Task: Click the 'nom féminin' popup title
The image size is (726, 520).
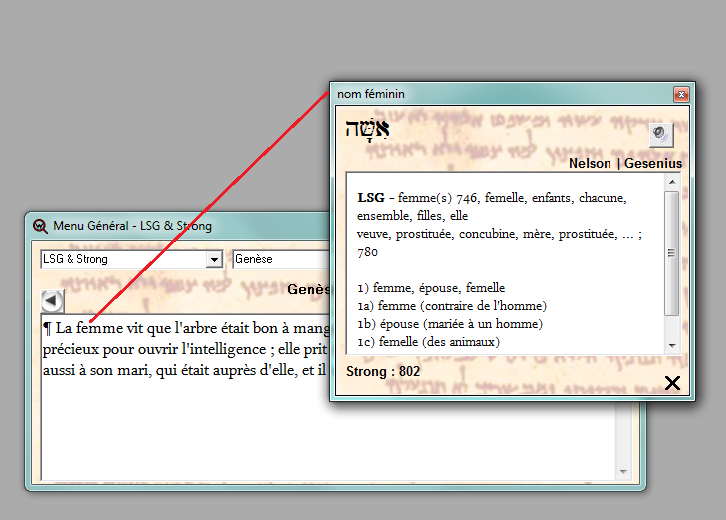Action: point(371,94)
